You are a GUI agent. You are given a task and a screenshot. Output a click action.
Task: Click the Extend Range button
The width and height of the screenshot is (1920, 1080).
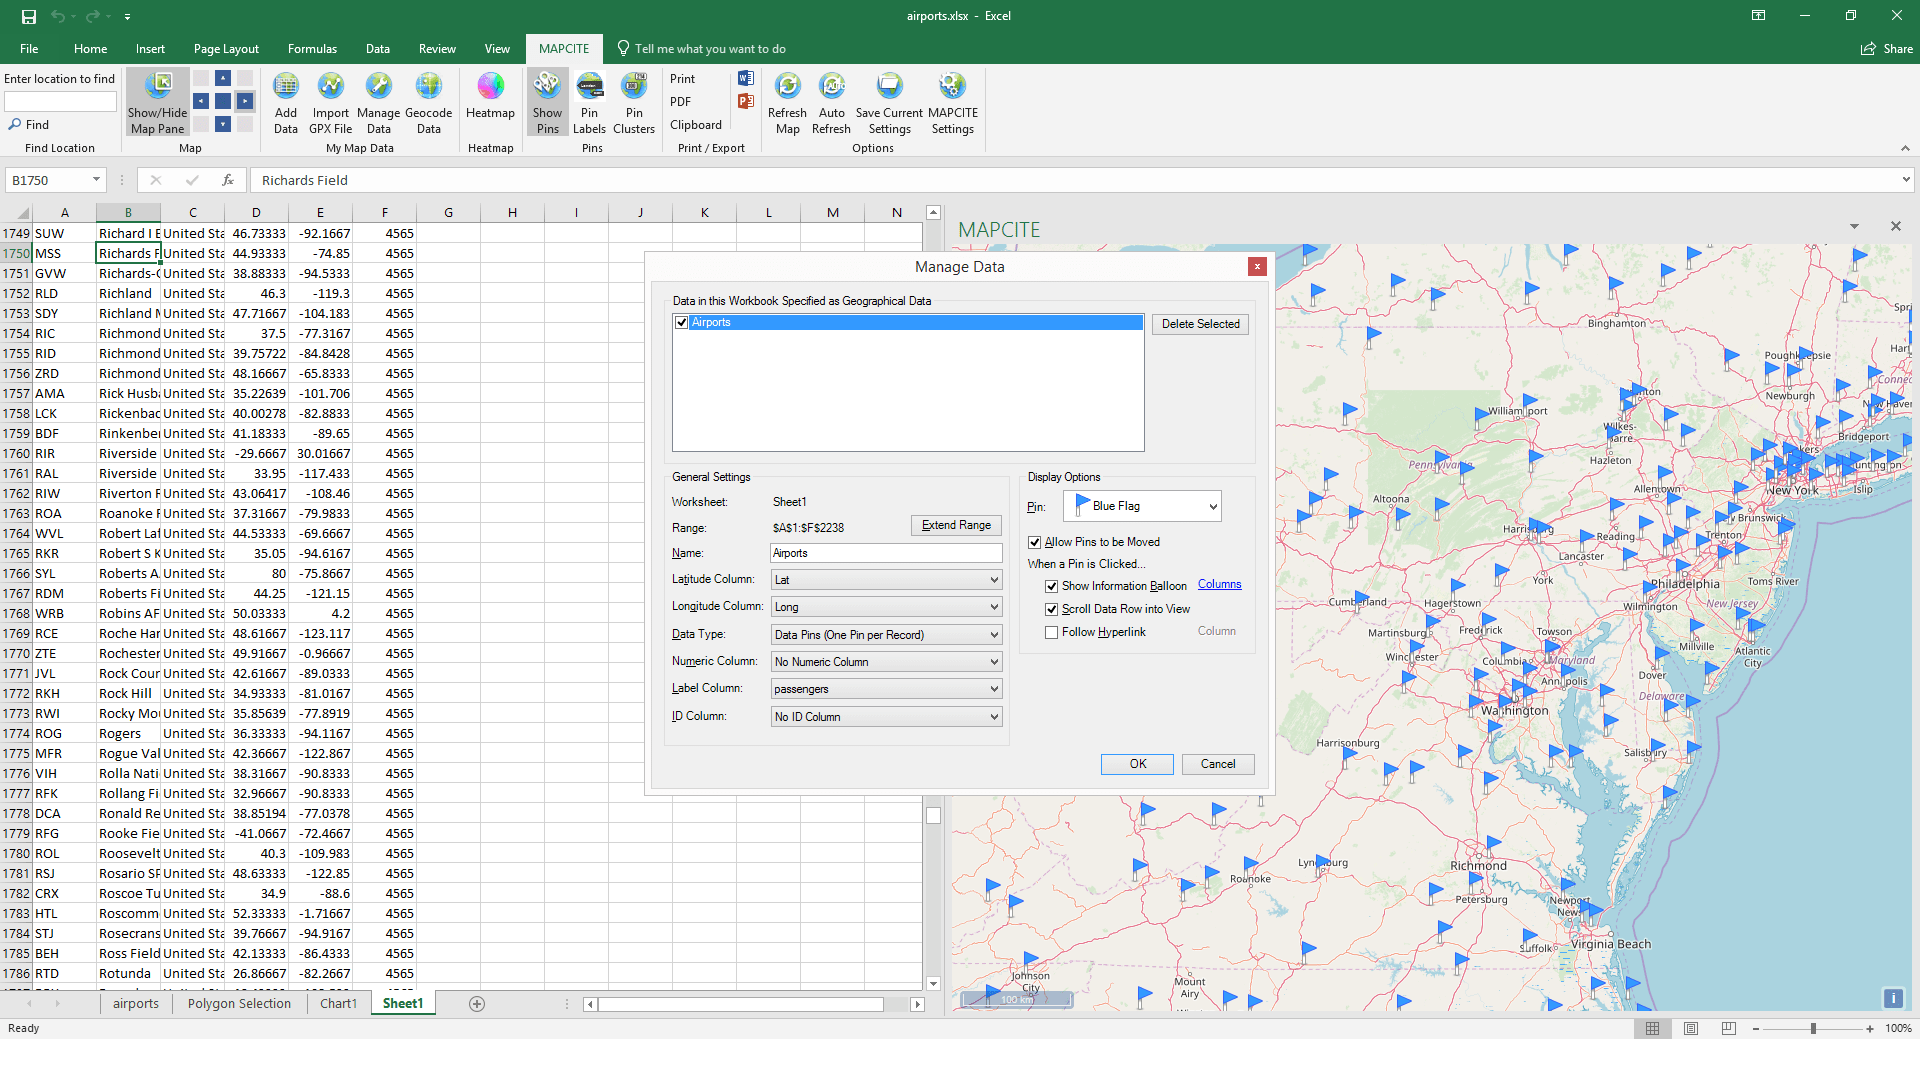pos(956,525)
